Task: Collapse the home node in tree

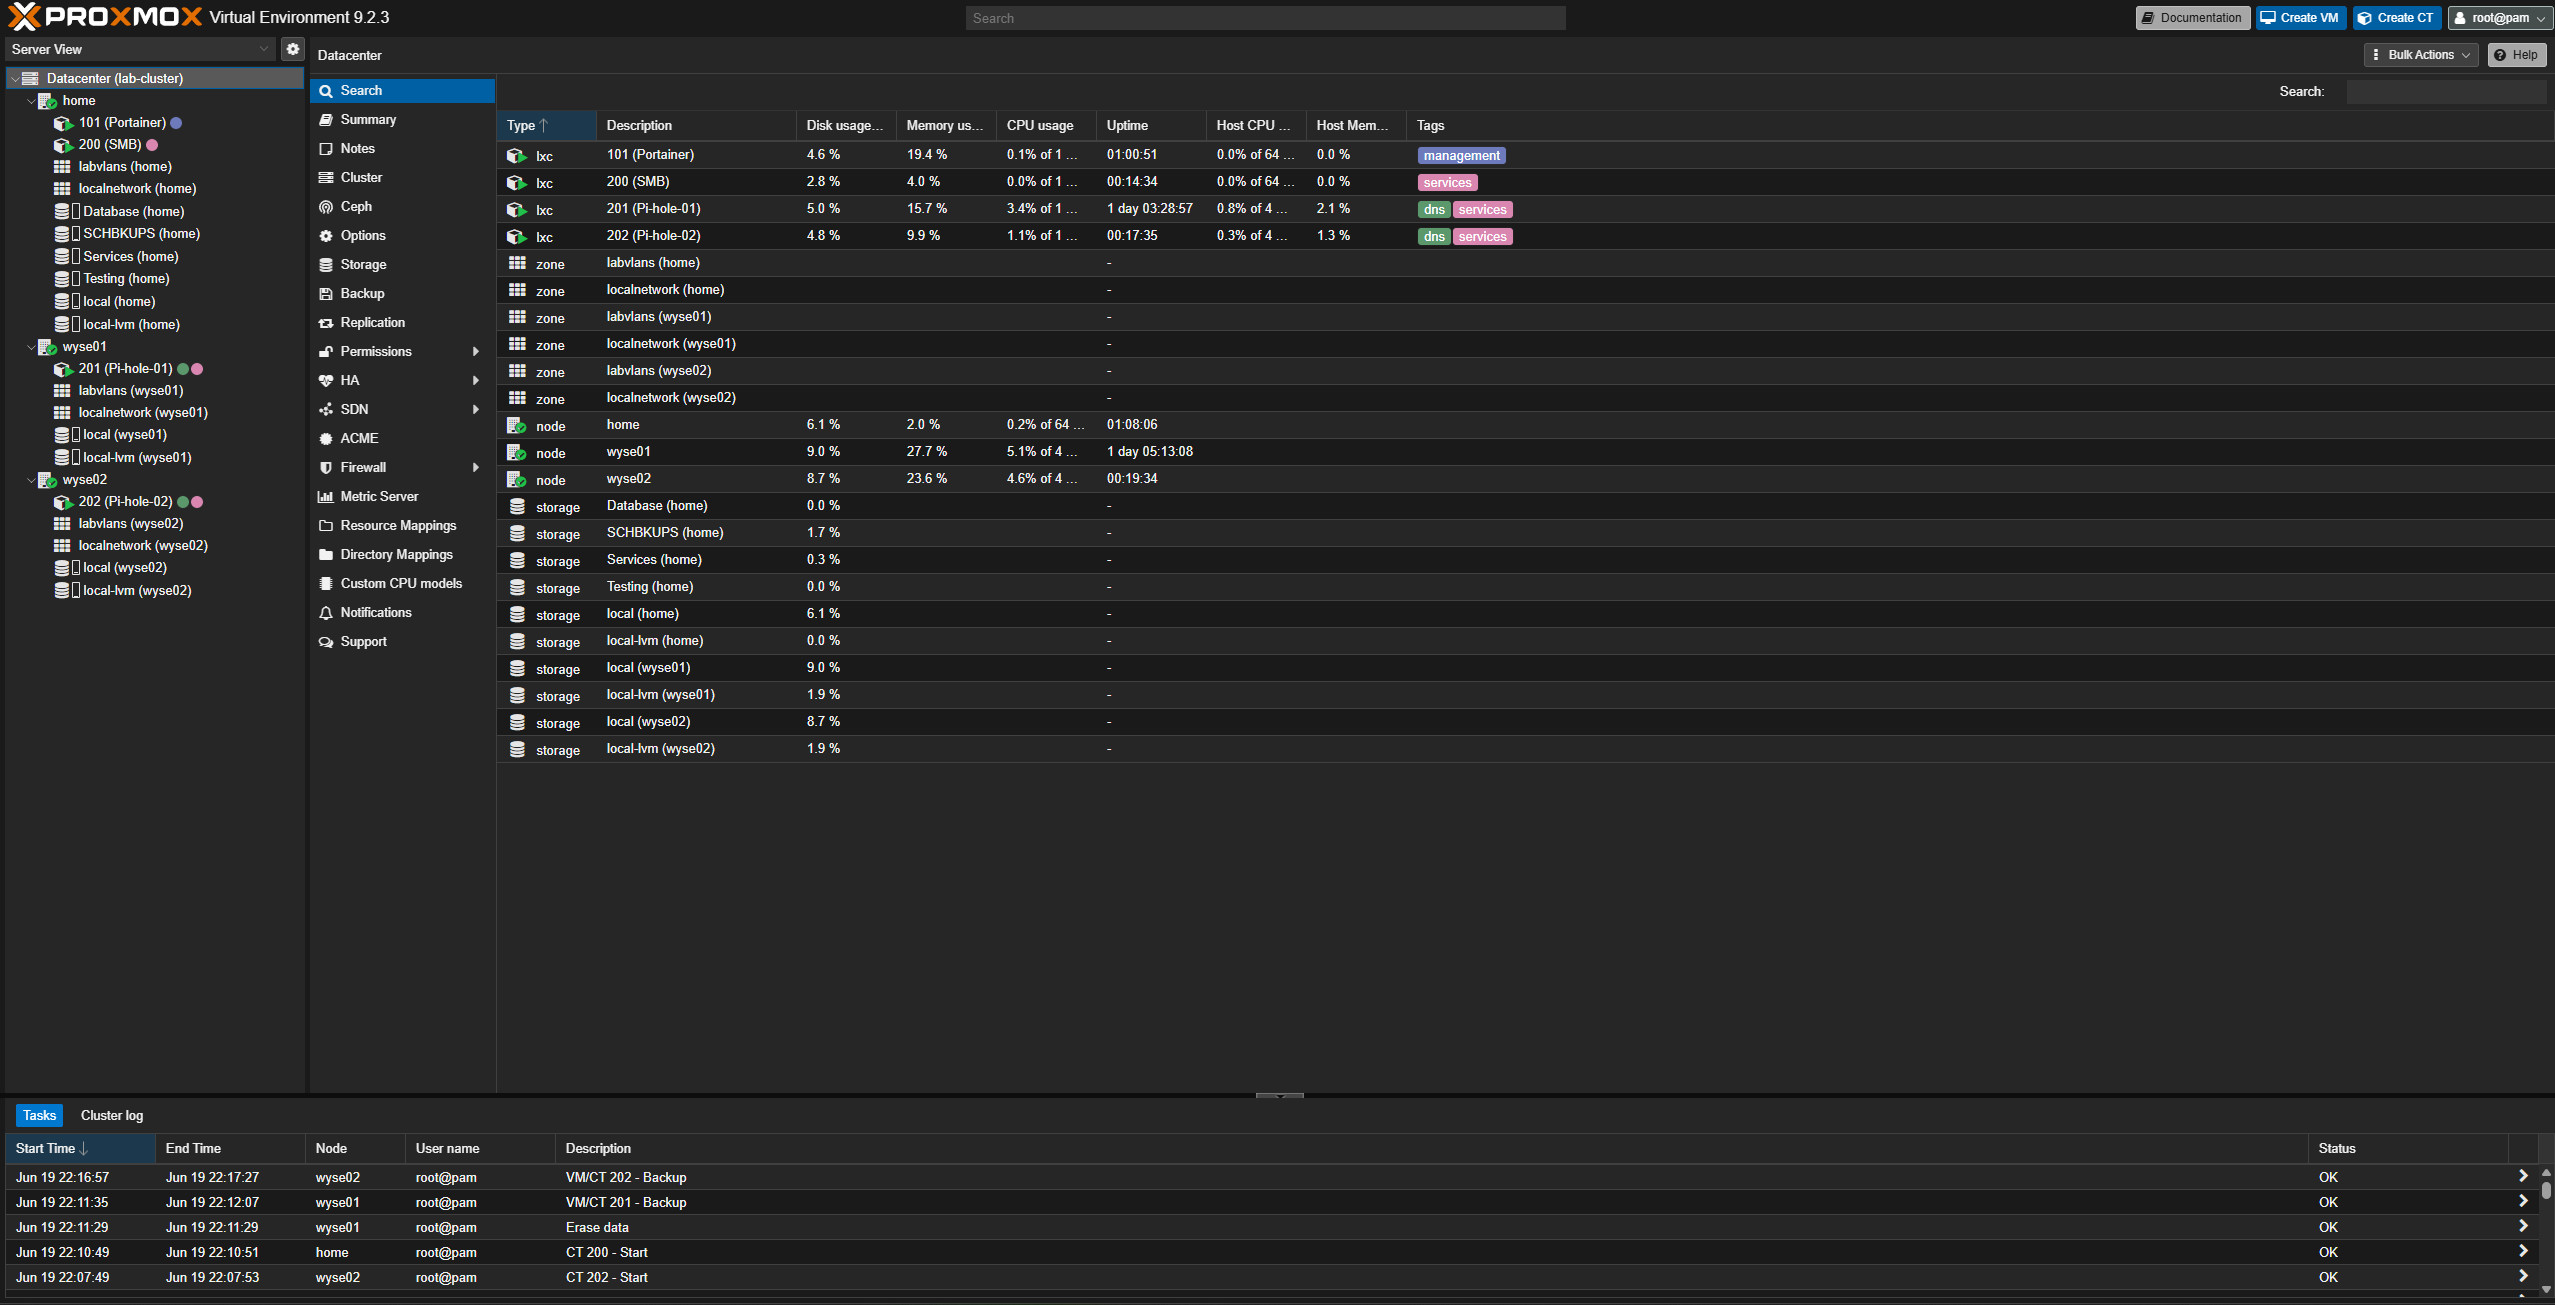Action: (x=31, y=101)
